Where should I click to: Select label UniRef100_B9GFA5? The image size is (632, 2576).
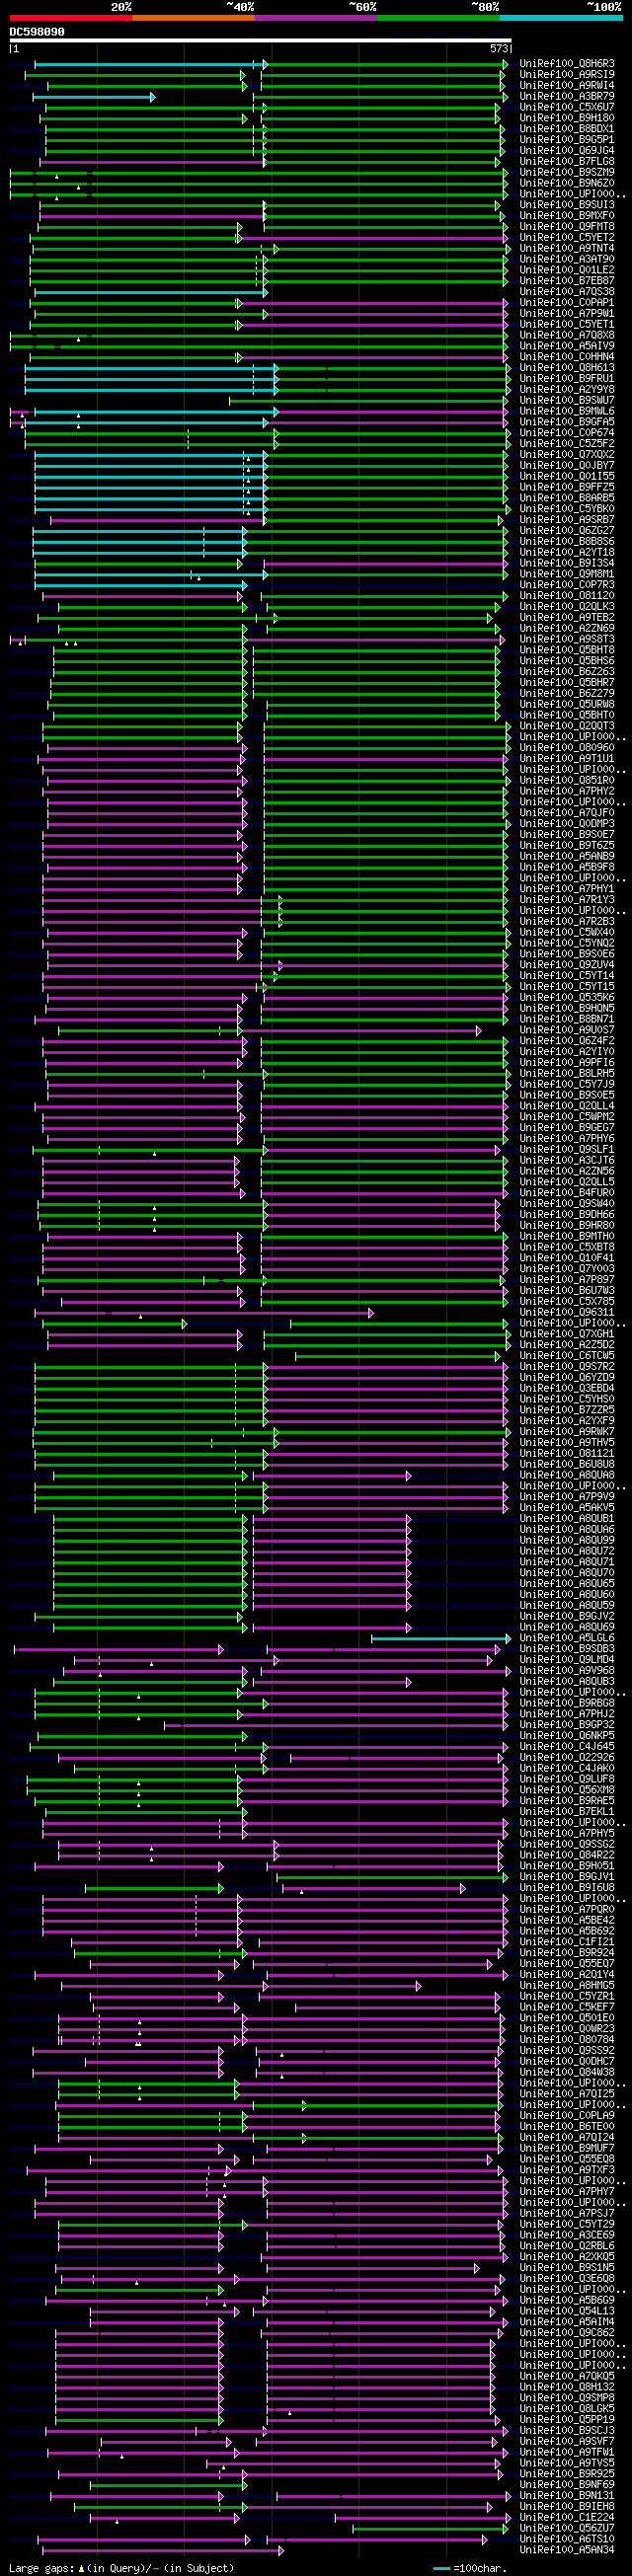click(x=567, y=422)
